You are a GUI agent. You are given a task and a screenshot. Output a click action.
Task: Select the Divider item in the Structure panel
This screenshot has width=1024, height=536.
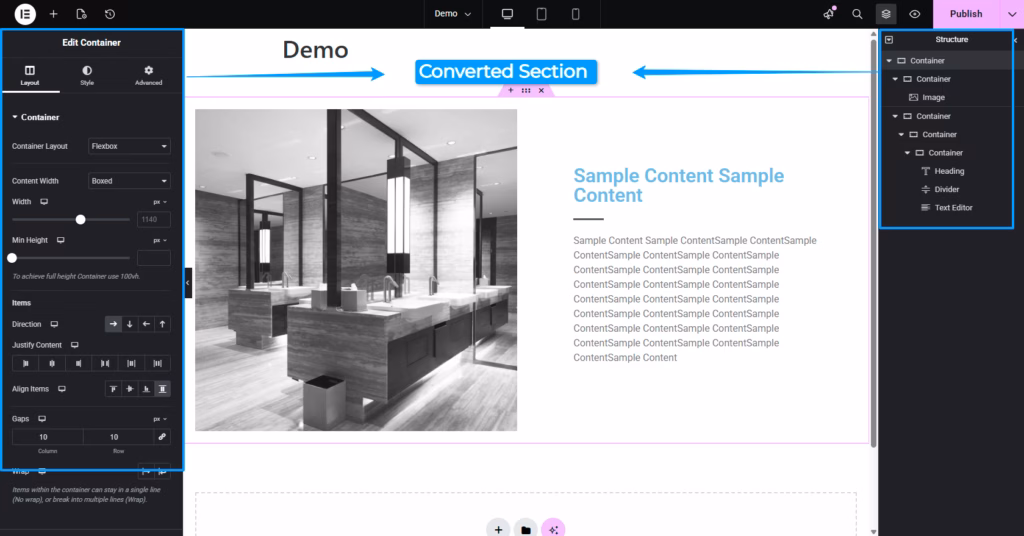[946, 189]
